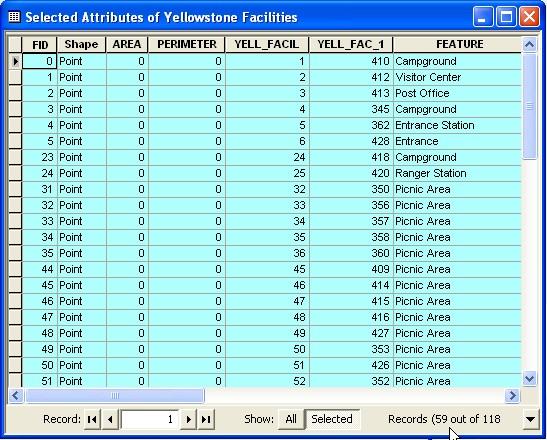Click the FID column header
Viewport: 547px width, 440px height.
[39, 44]
